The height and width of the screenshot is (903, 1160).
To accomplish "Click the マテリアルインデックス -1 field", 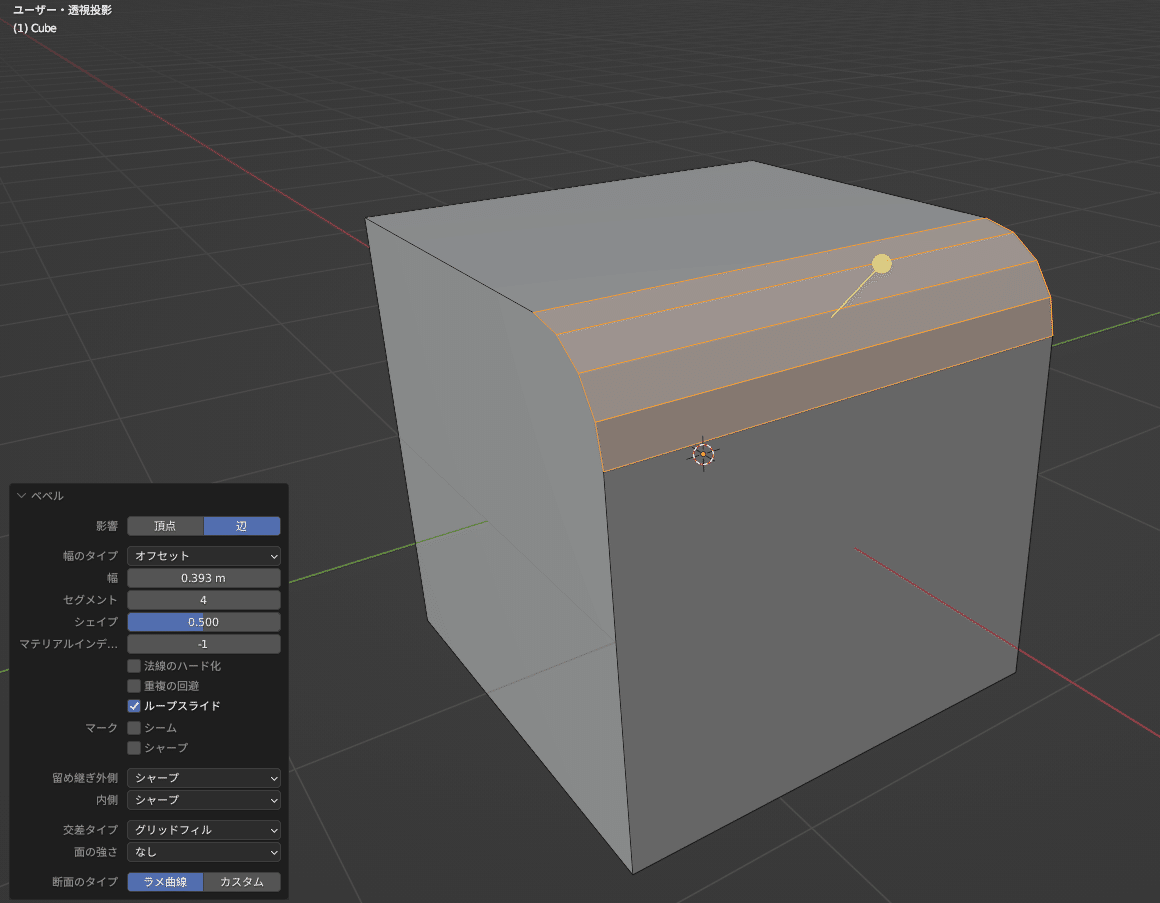I will tap(203, 644).
